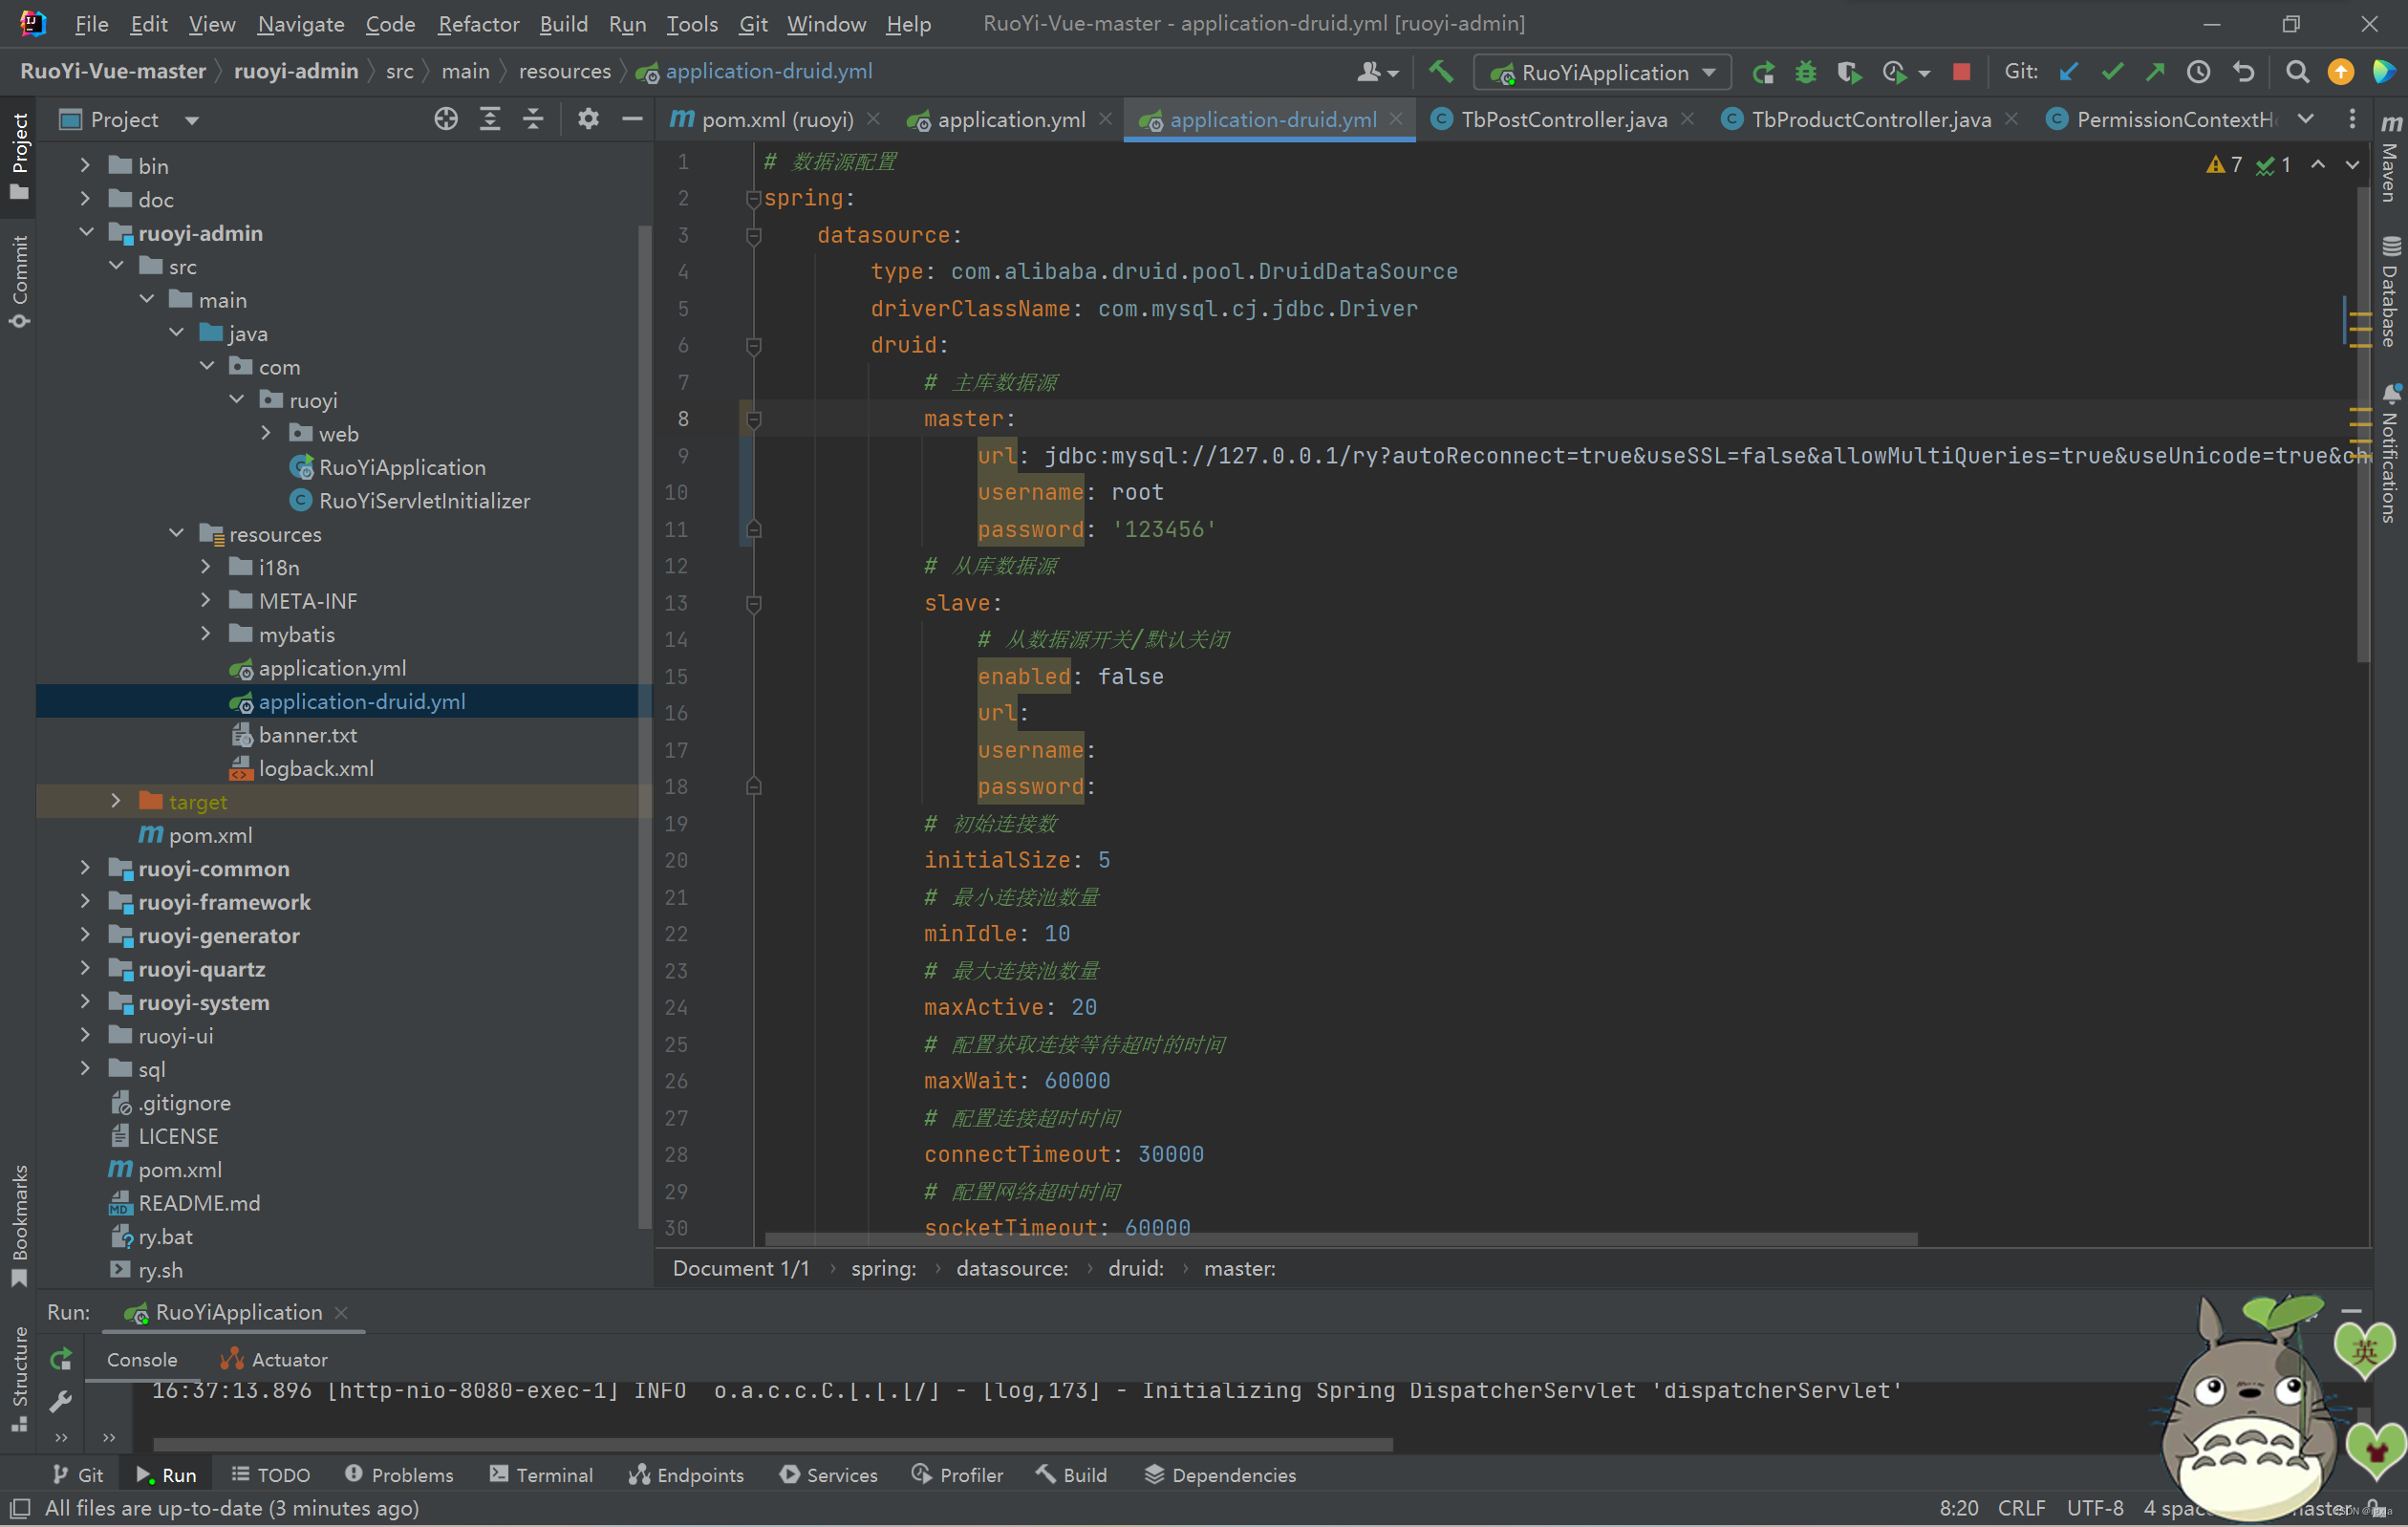Screen dimensions: 2408x1527
Task: Open the Profiler tool window
Action: click(x=957, y=1475)
